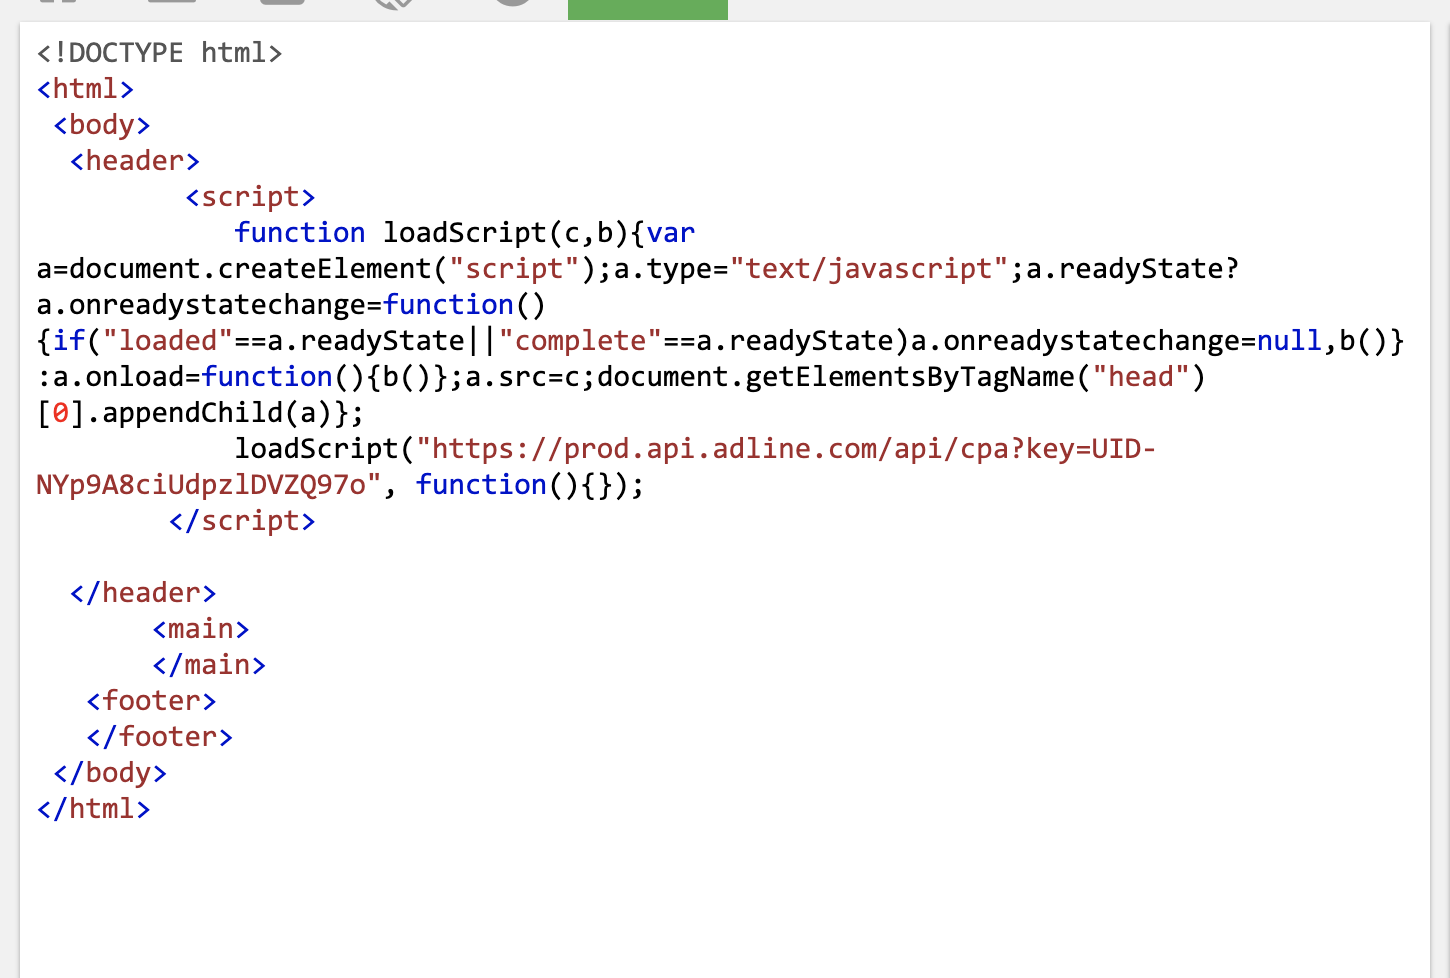Screen dimensions: 1450x978
Task: Click the a.onload=function() text
Action: tap(210, 377)
